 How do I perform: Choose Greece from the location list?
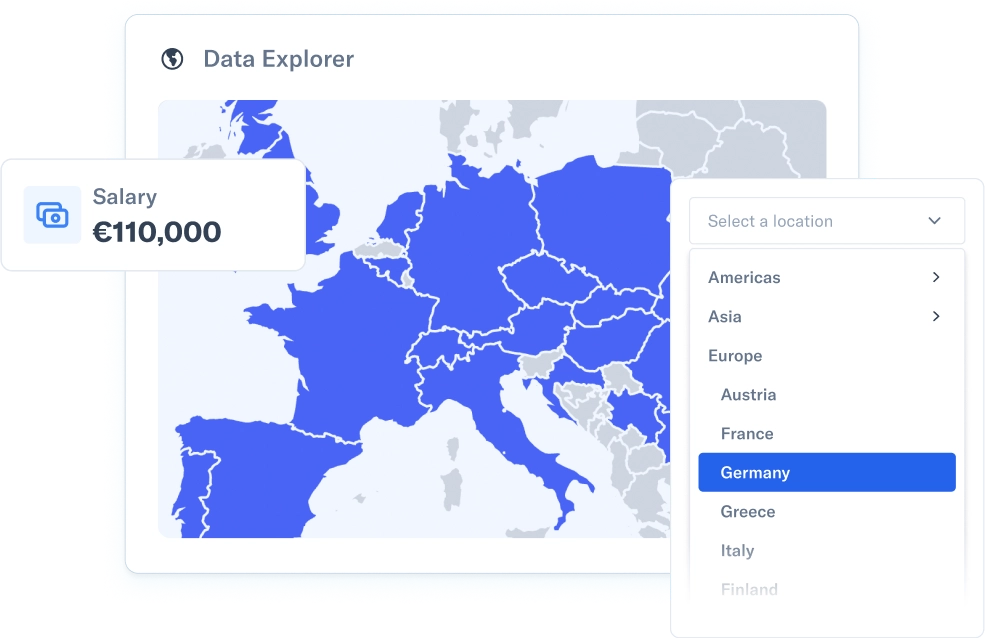point(748,511)
